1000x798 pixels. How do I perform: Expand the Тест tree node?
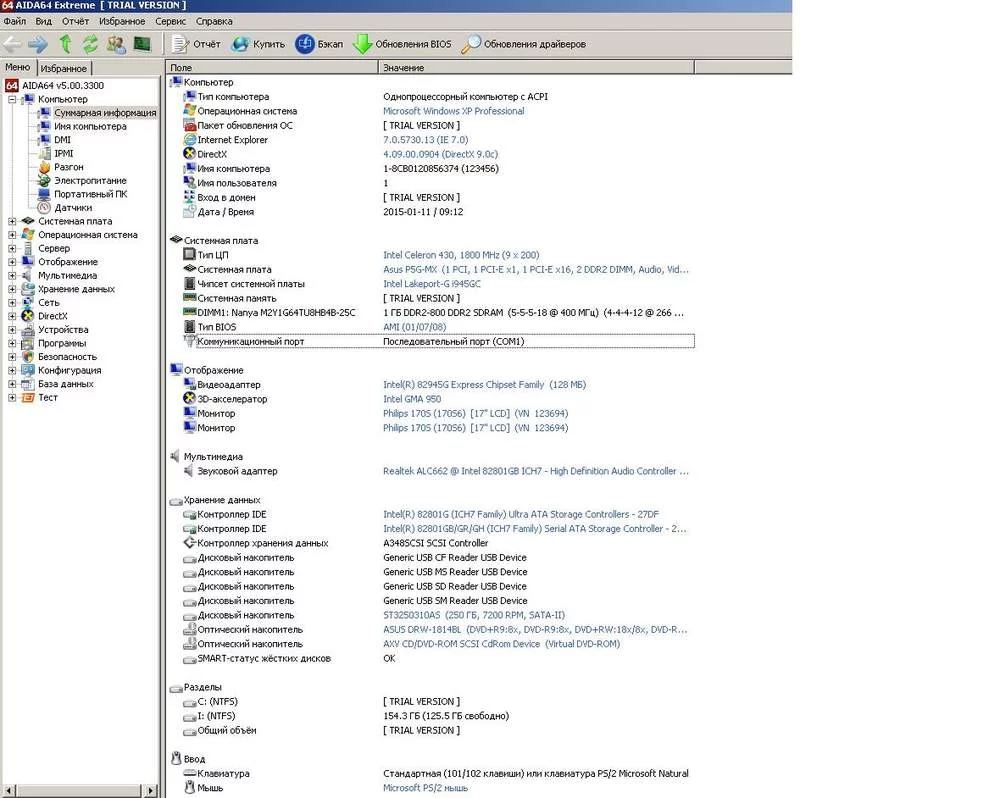12,398
